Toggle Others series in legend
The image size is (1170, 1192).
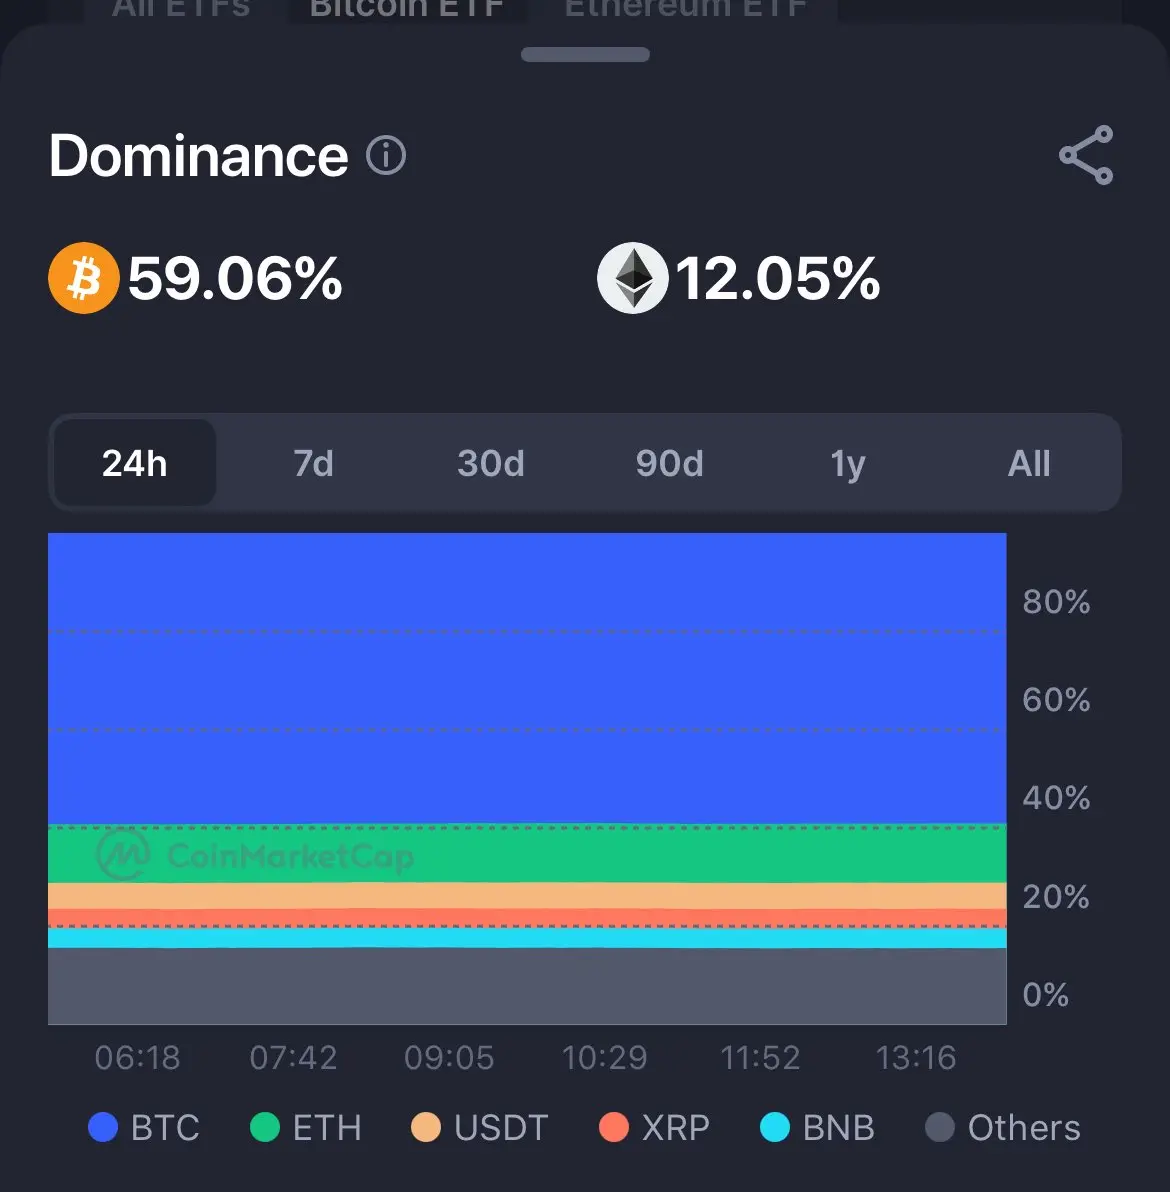coord(1002,1128)
